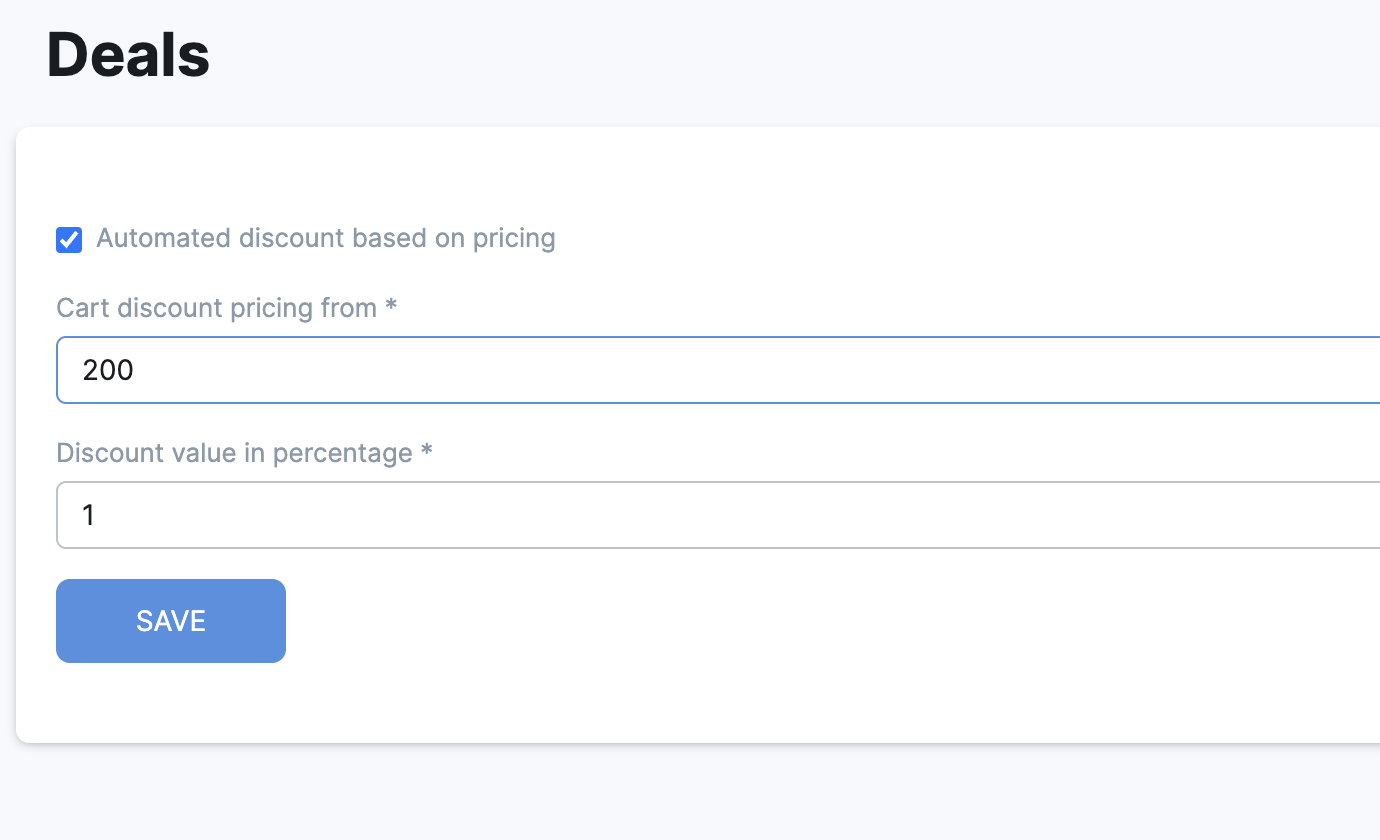Click the 'Automated discount based on pricing' label

(325, 238)
